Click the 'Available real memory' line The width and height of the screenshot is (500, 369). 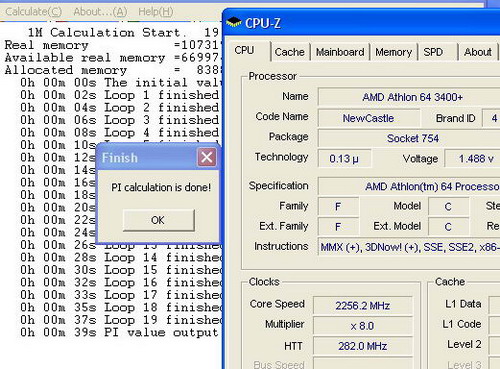point(112,58)
